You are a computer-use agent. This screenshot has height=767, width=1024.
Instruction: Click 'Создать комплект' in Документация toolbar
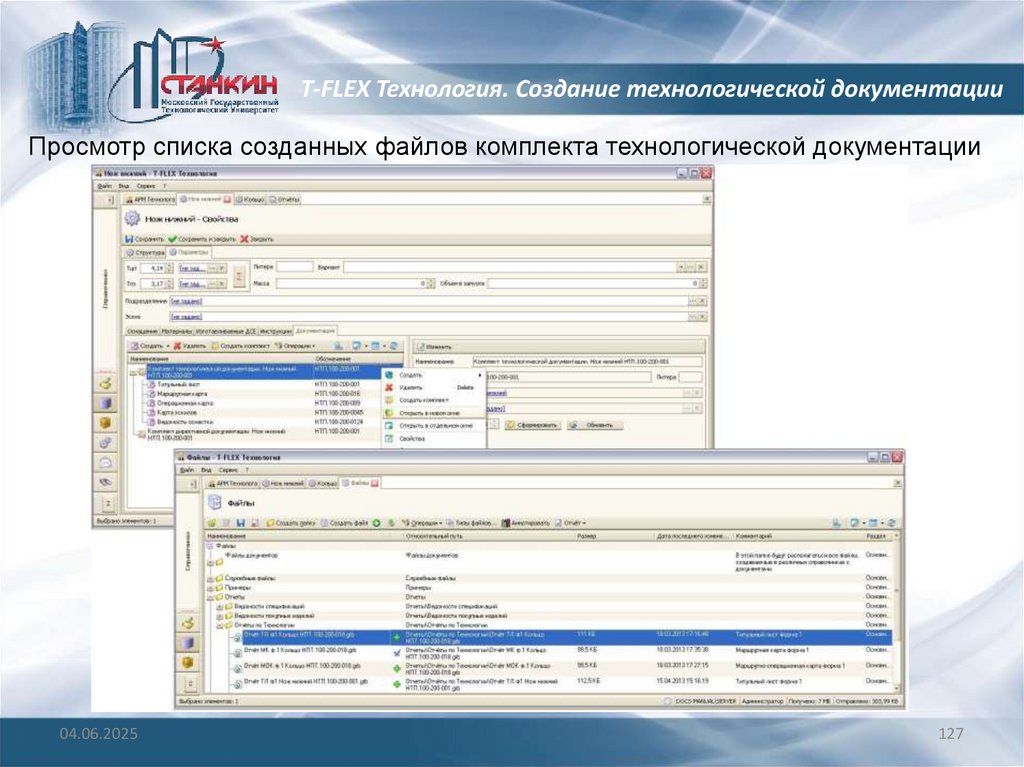click(240, 346)
